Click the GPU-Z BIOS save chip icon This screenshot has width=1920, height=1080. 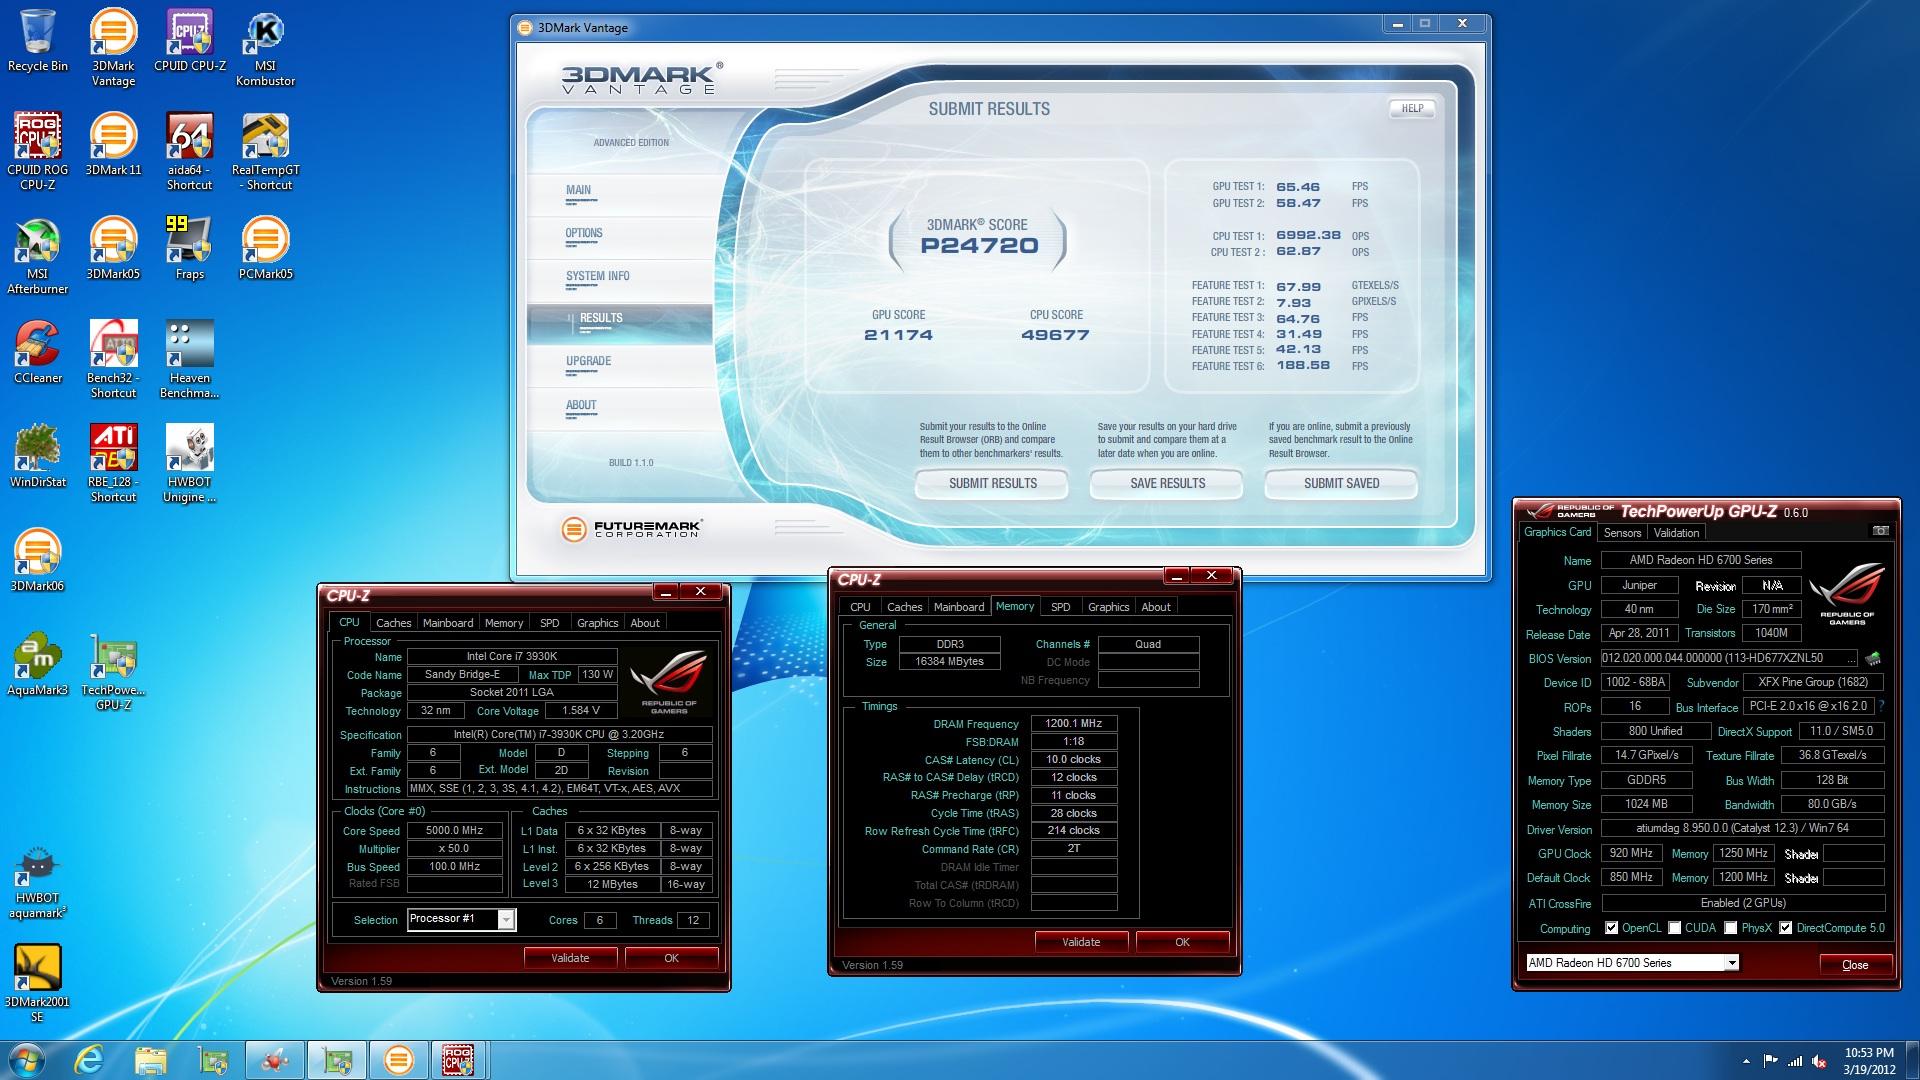(x=1873, y=658)
